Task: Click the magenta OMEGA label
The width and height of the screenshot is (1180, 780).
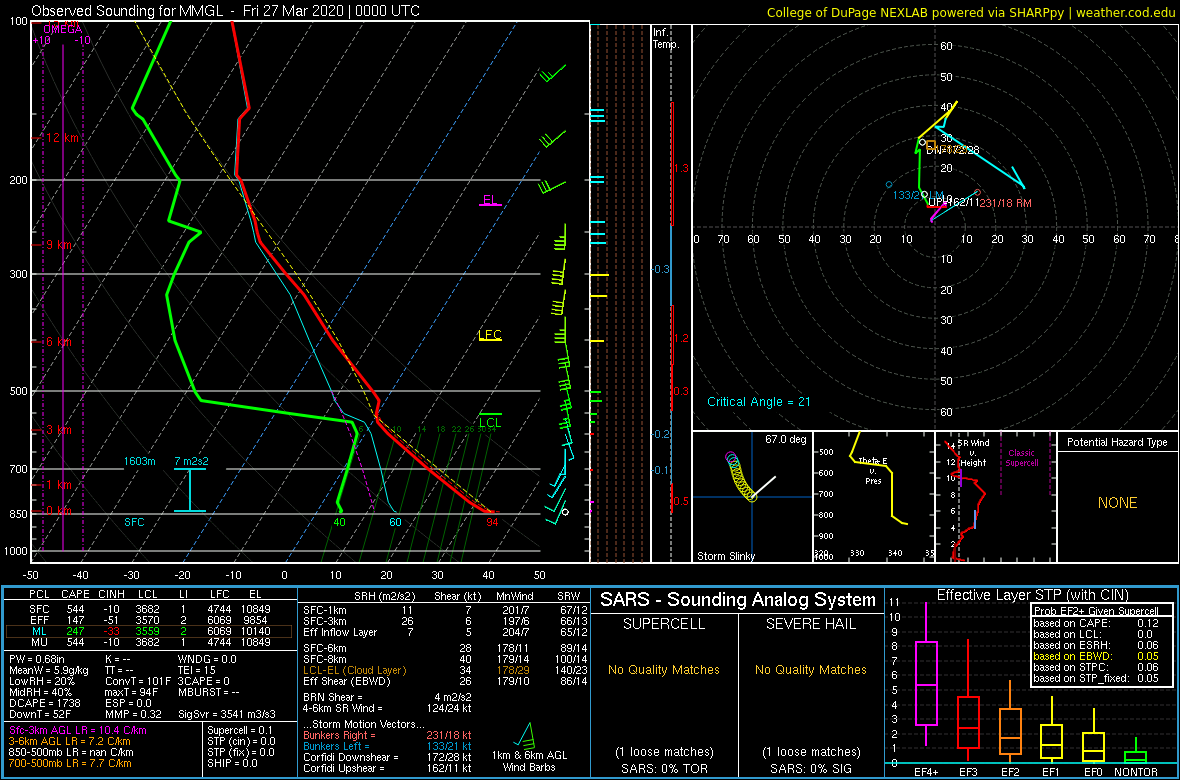Action: pyautogui.click(x=62, y=29)
